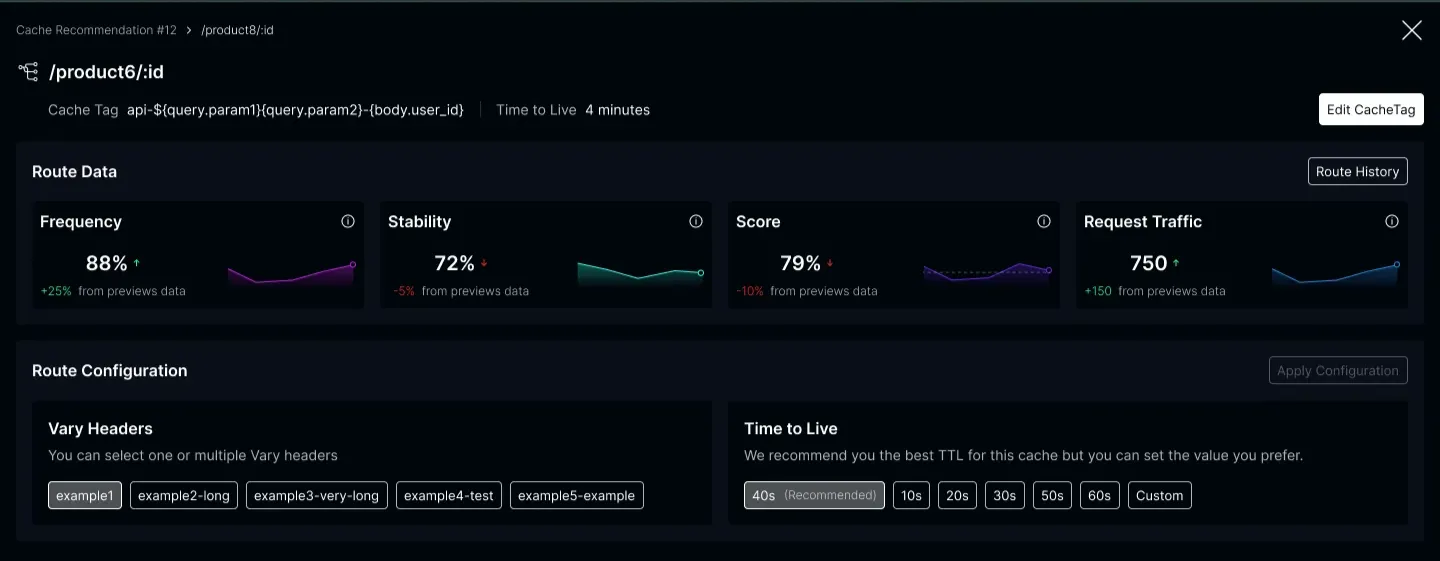This screenshot has width=1440, height=561.
Task: Click the info icon on Score card
Action: point(1044,222)
